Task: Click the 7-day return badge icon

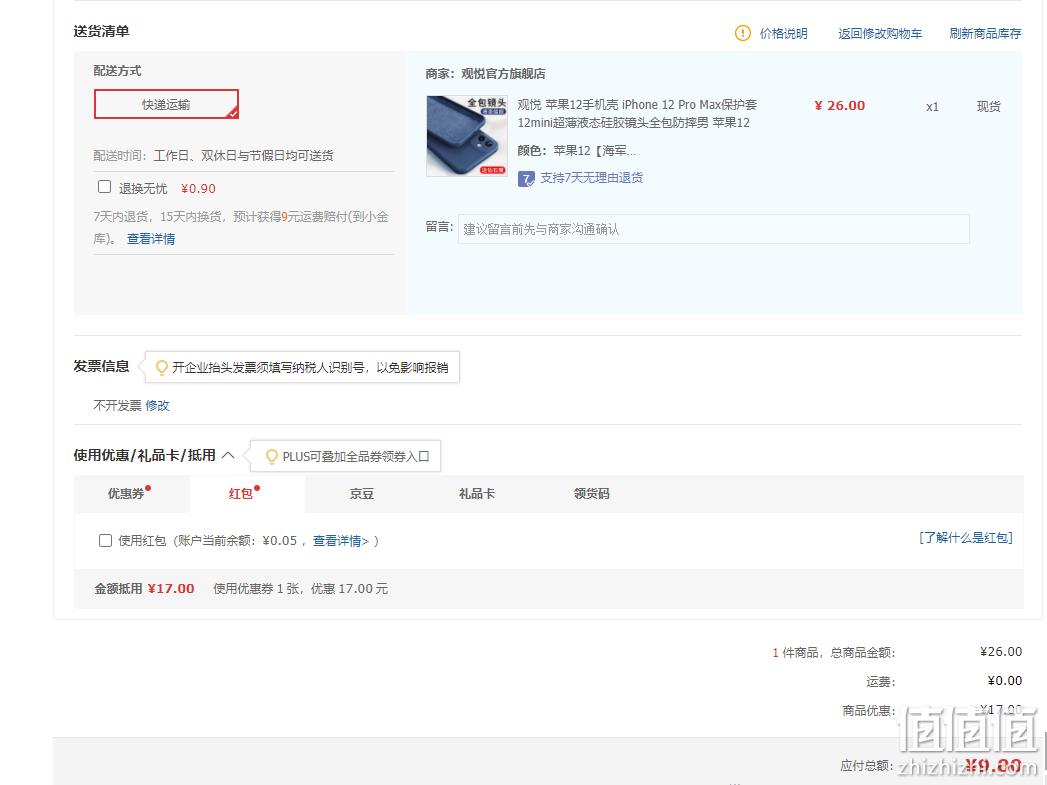Action: [x=526, y=178]
